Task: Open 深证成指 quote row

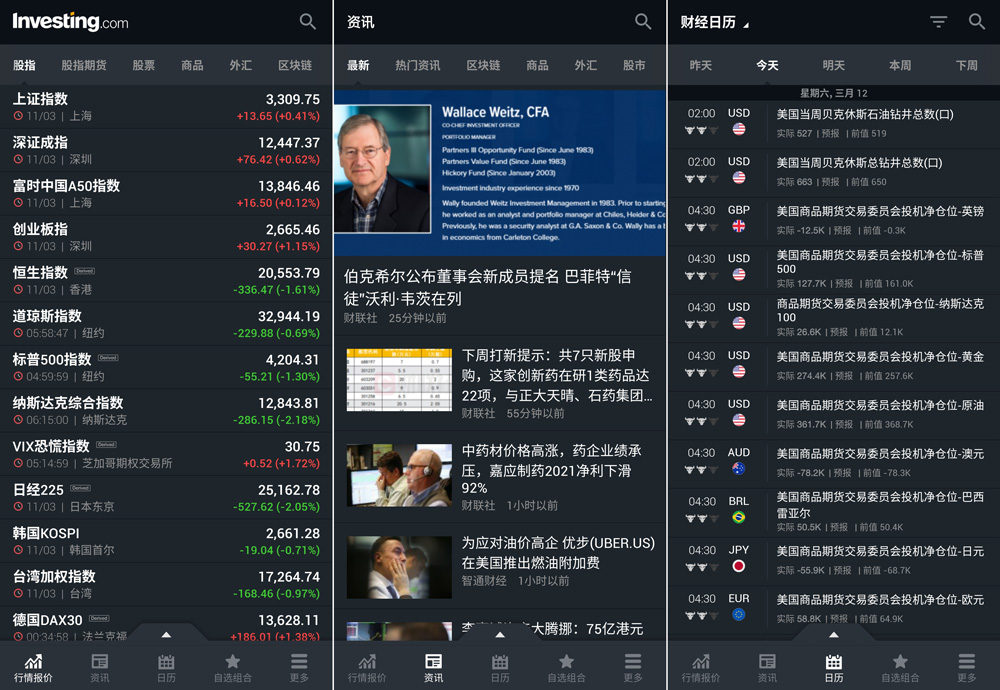Action: (166, 150)
